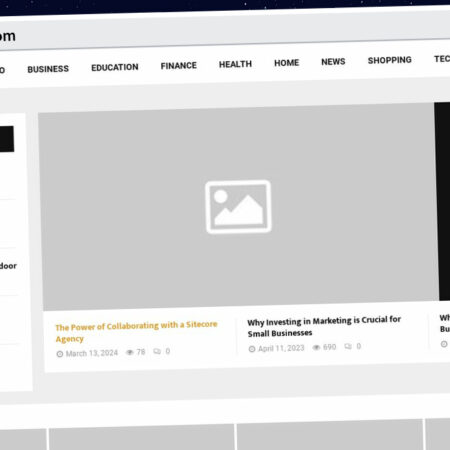Open the BUSINESS menu item
The height and width of the screenshot is (450, 450).
pyautogui.click(x=48, y=69)
